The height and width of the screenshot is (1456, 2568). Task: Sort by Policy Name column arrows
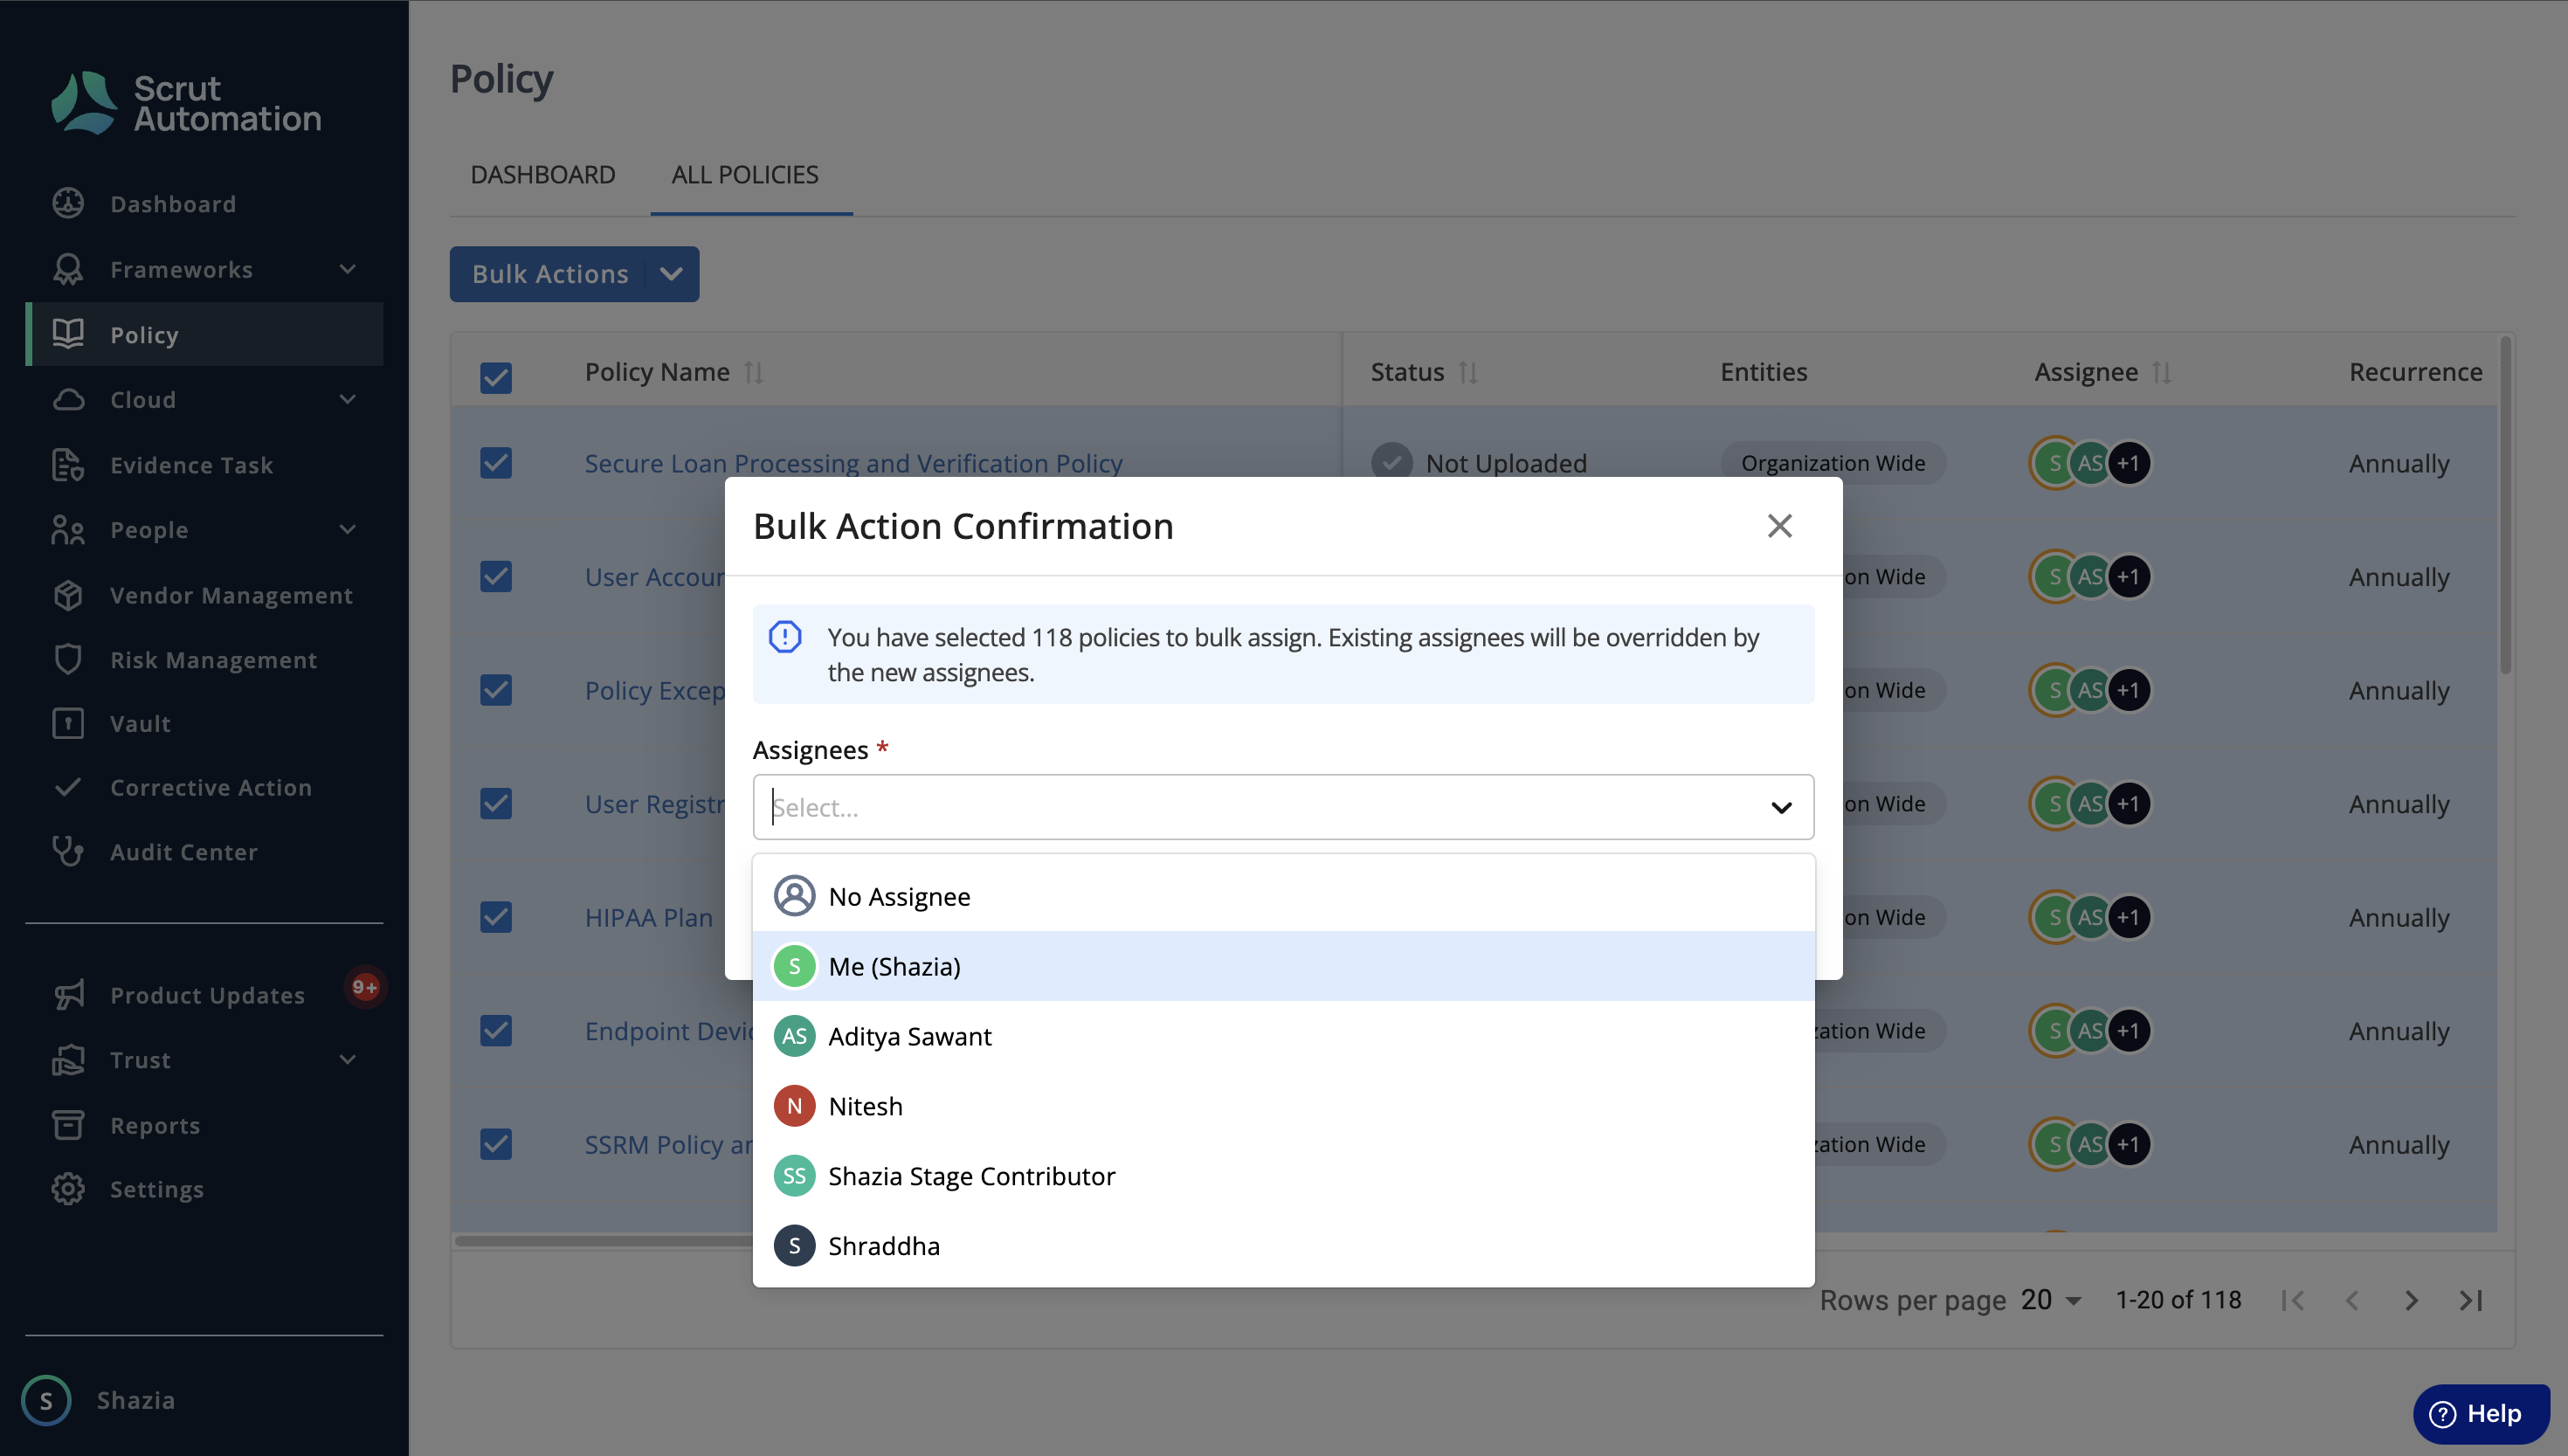point(754,372)
